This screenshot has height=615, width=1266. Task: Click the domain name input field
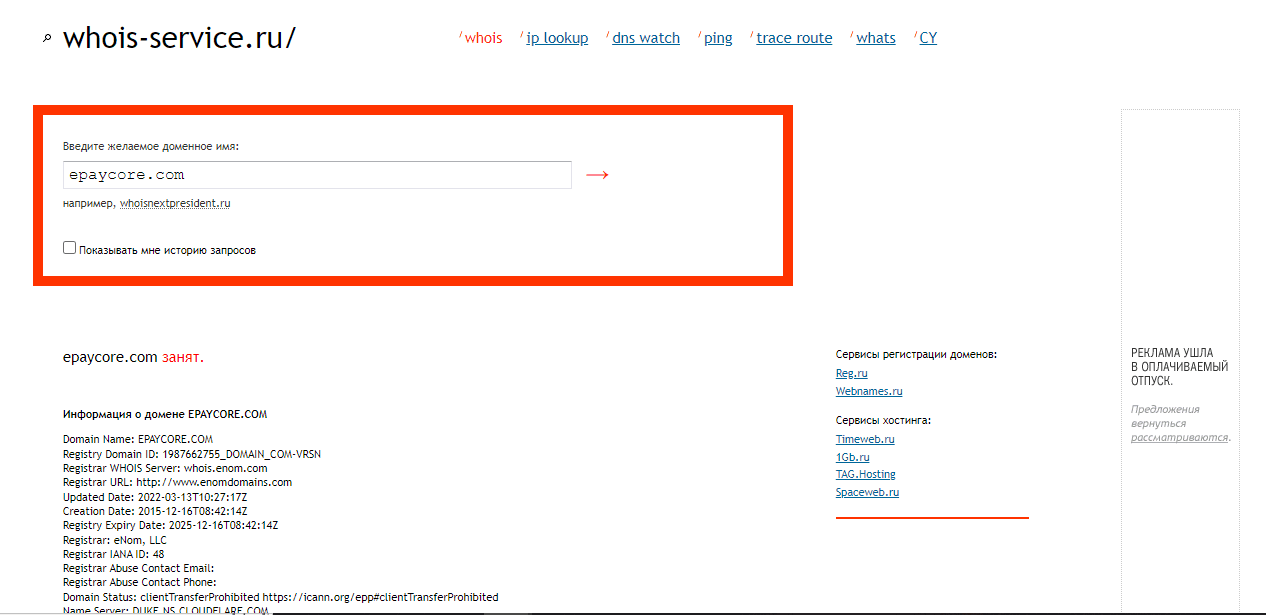pyautogui.click(x=316, y=175)
